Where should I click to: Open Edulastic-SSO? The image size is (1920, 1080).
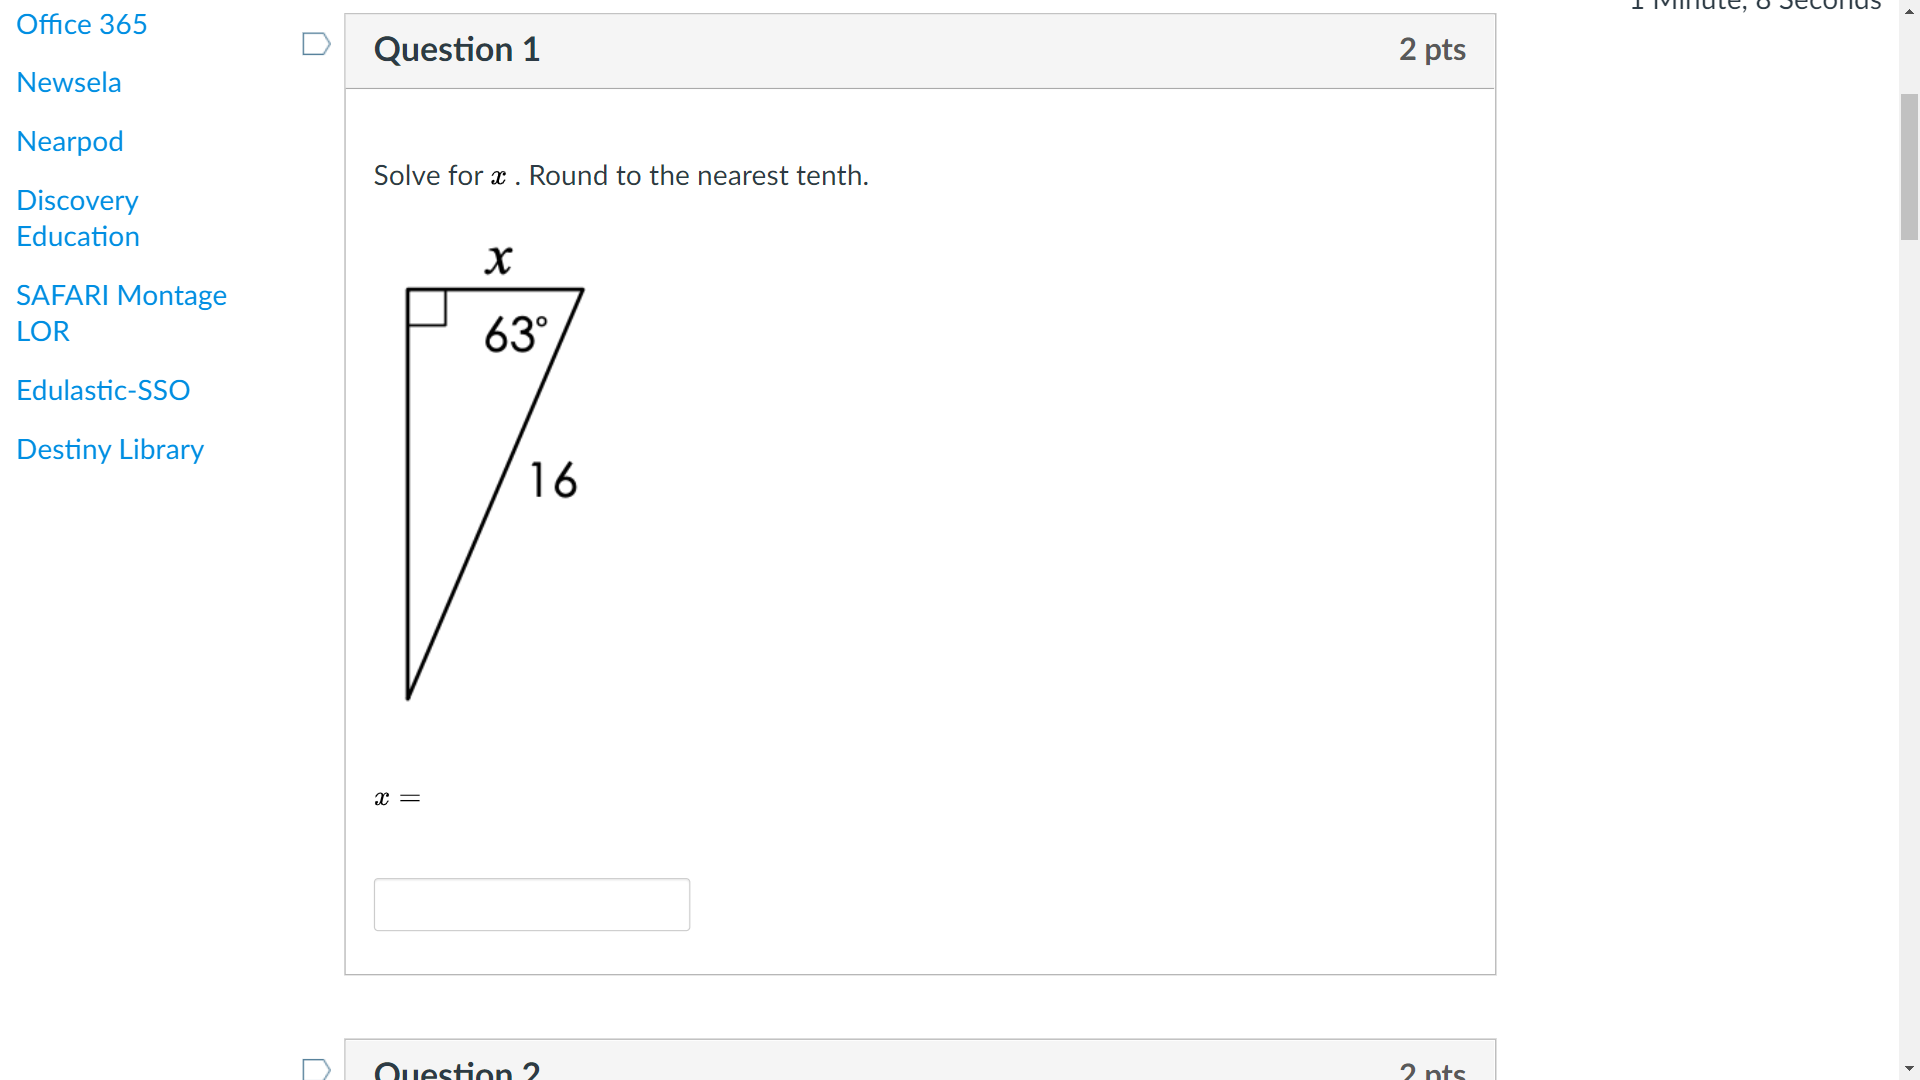[x=102, y=390]
